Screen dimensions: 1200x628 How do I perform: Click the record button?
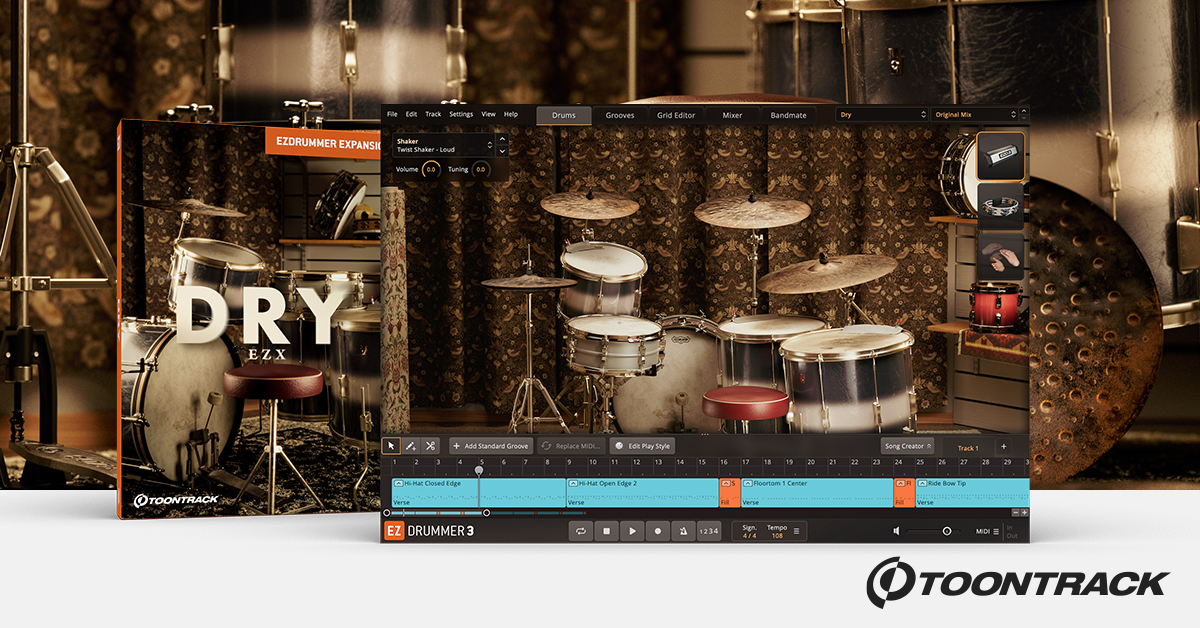tap(658, 531)
